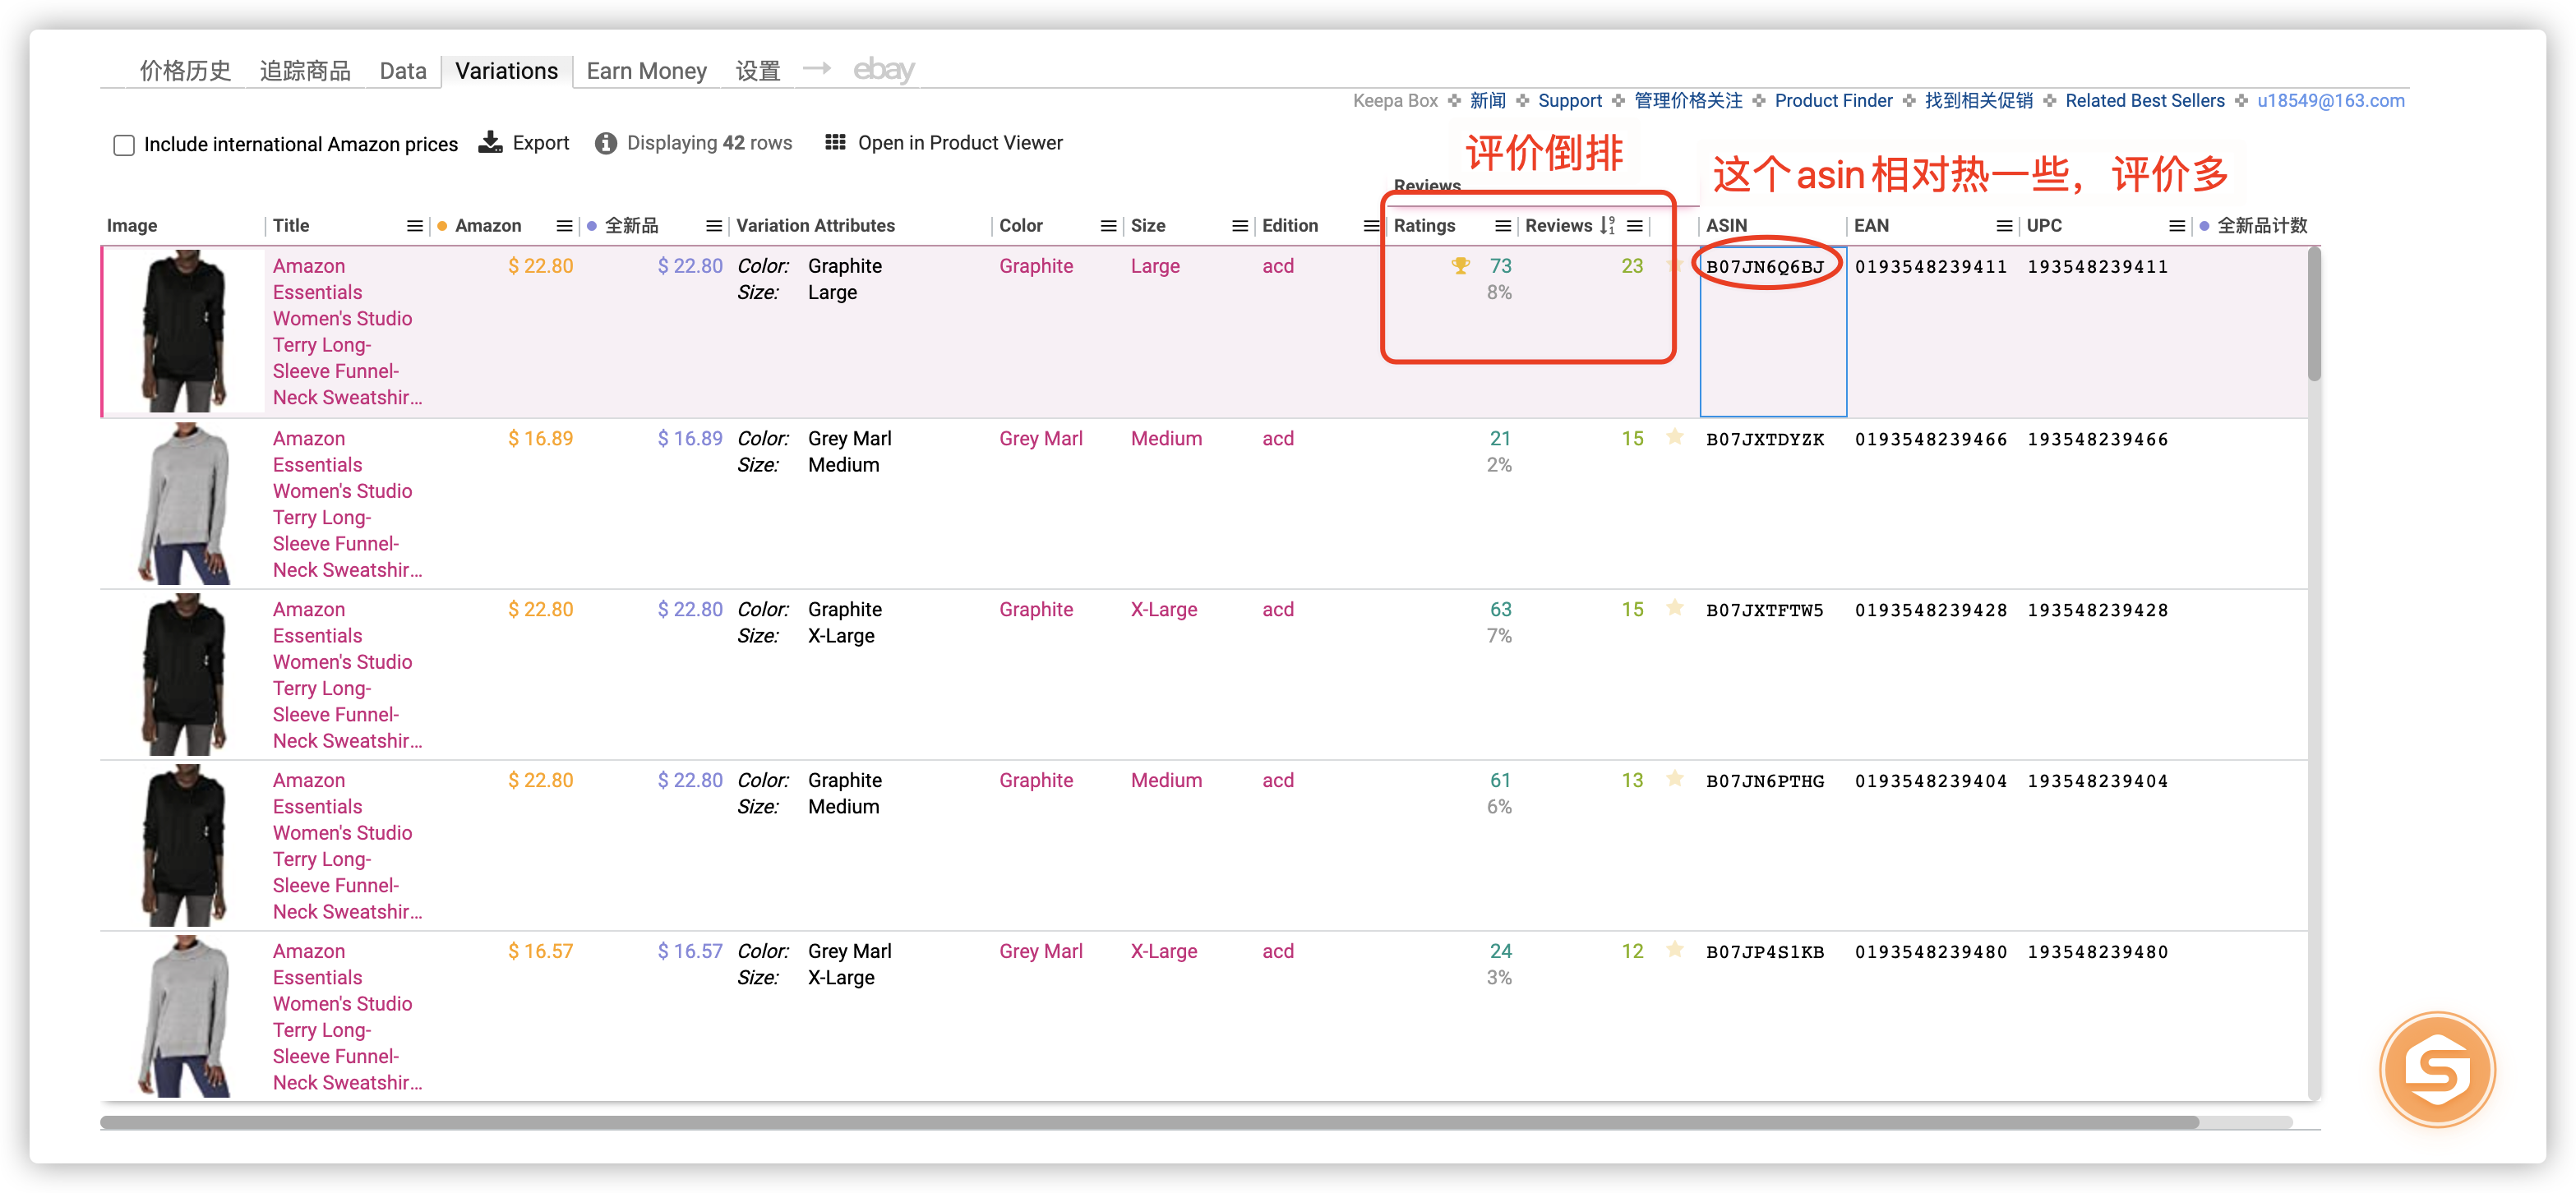Click the star icon in row B07JN6PTHG
Viewport: 2576px width, 1193px height.
click(1675, 780)
